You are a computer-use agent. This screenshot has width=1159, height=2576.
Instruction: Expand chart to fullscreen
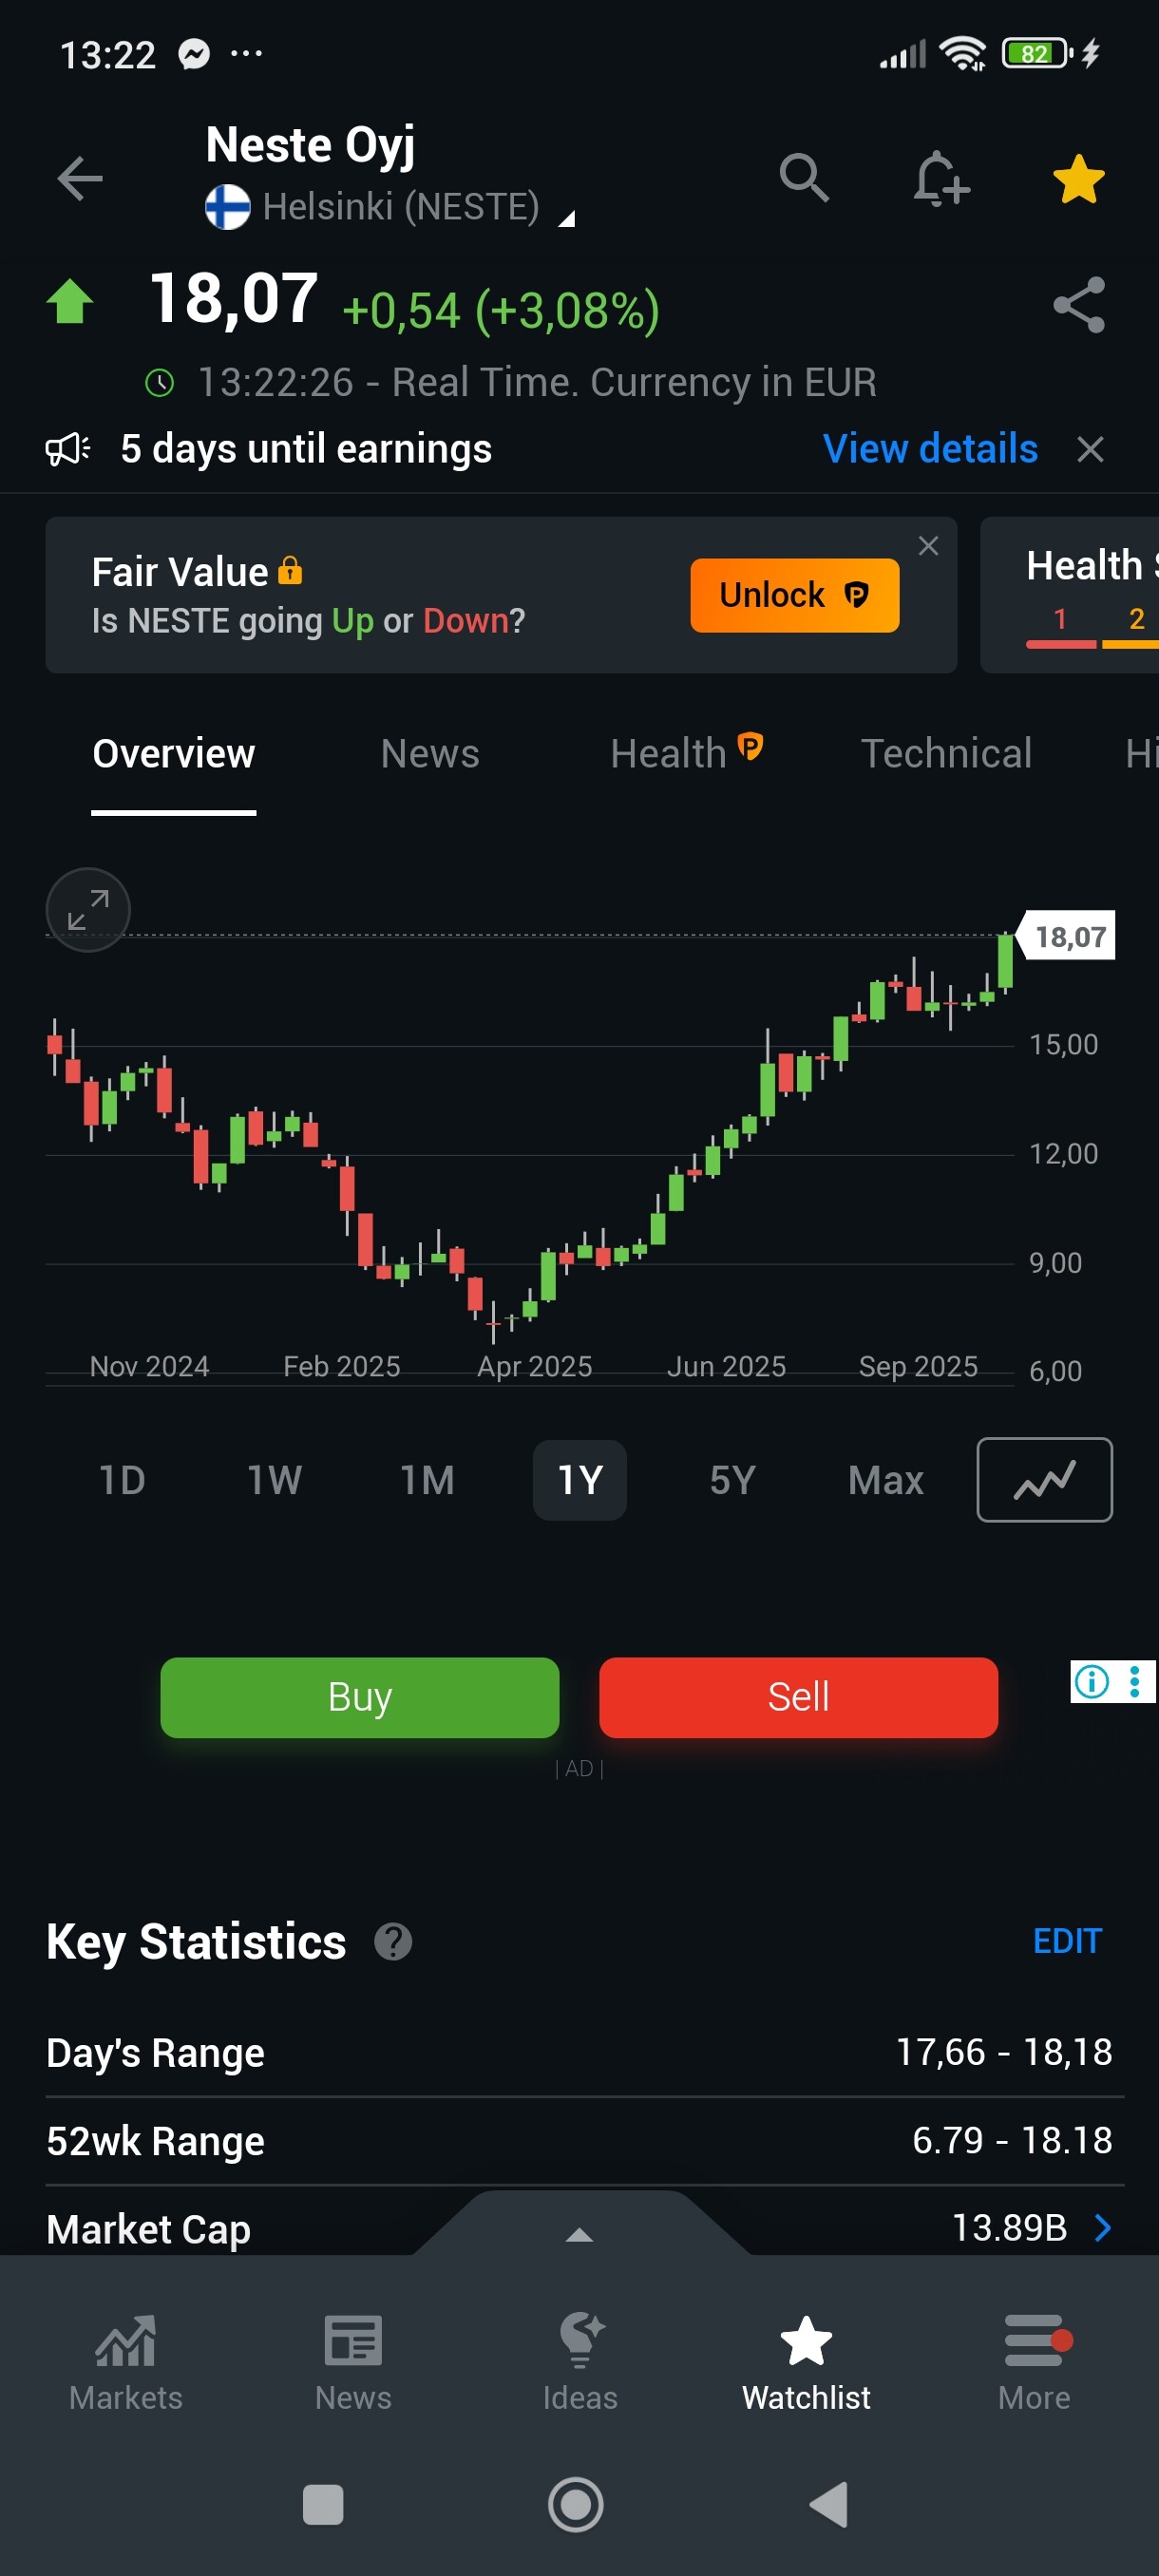tap(88, 909)
